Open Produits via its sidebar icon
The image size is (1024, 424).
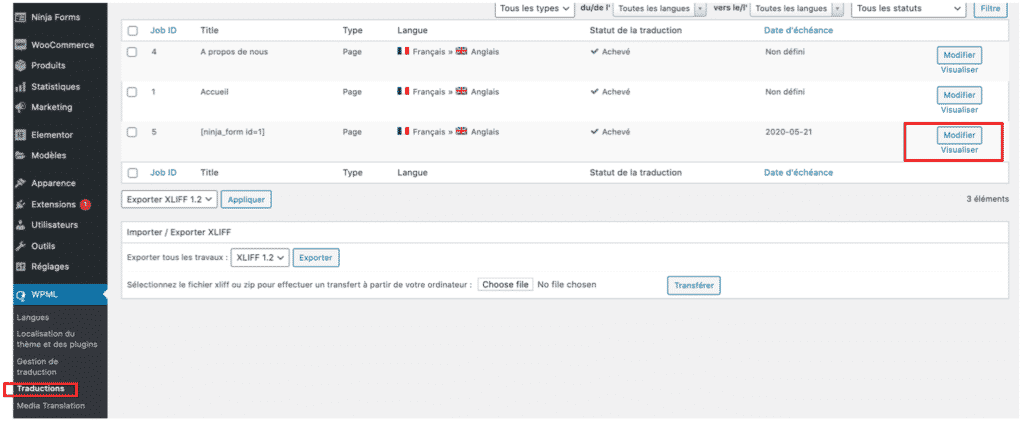[20, 66]
